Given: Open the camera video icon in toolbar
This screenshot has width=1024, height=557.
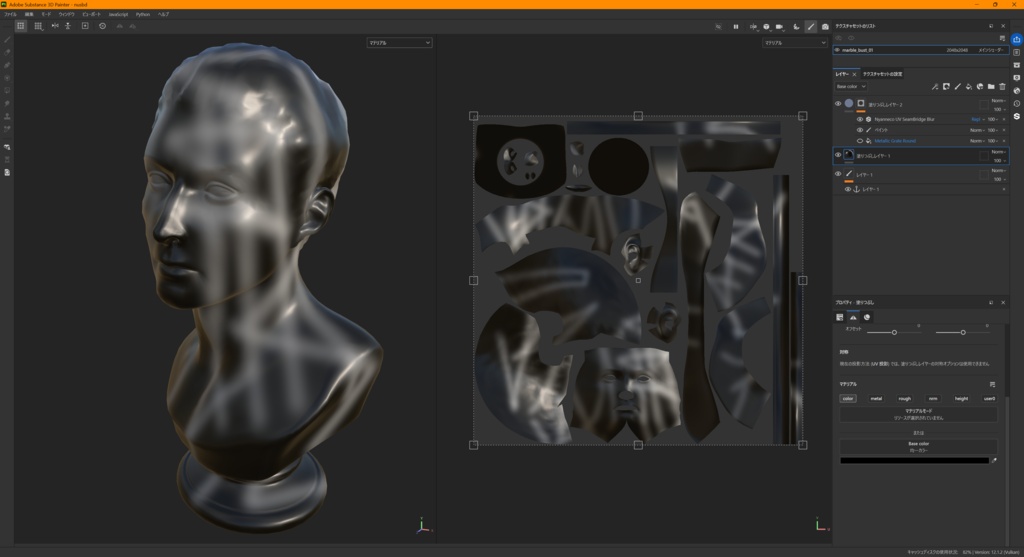Looking at the screenshot, I should [780, 27].
